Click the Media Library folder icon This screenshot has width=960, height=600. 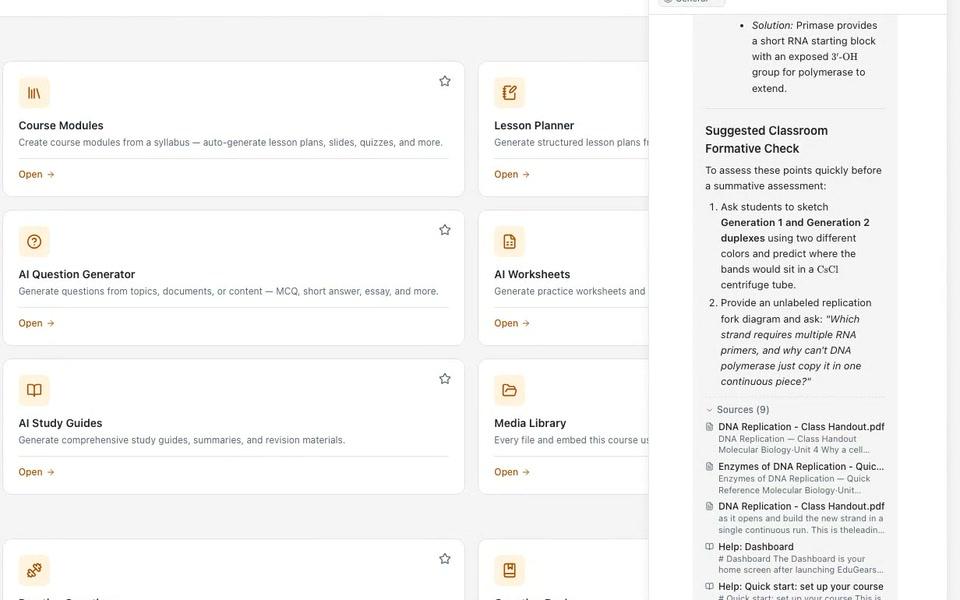pos(509,390)
